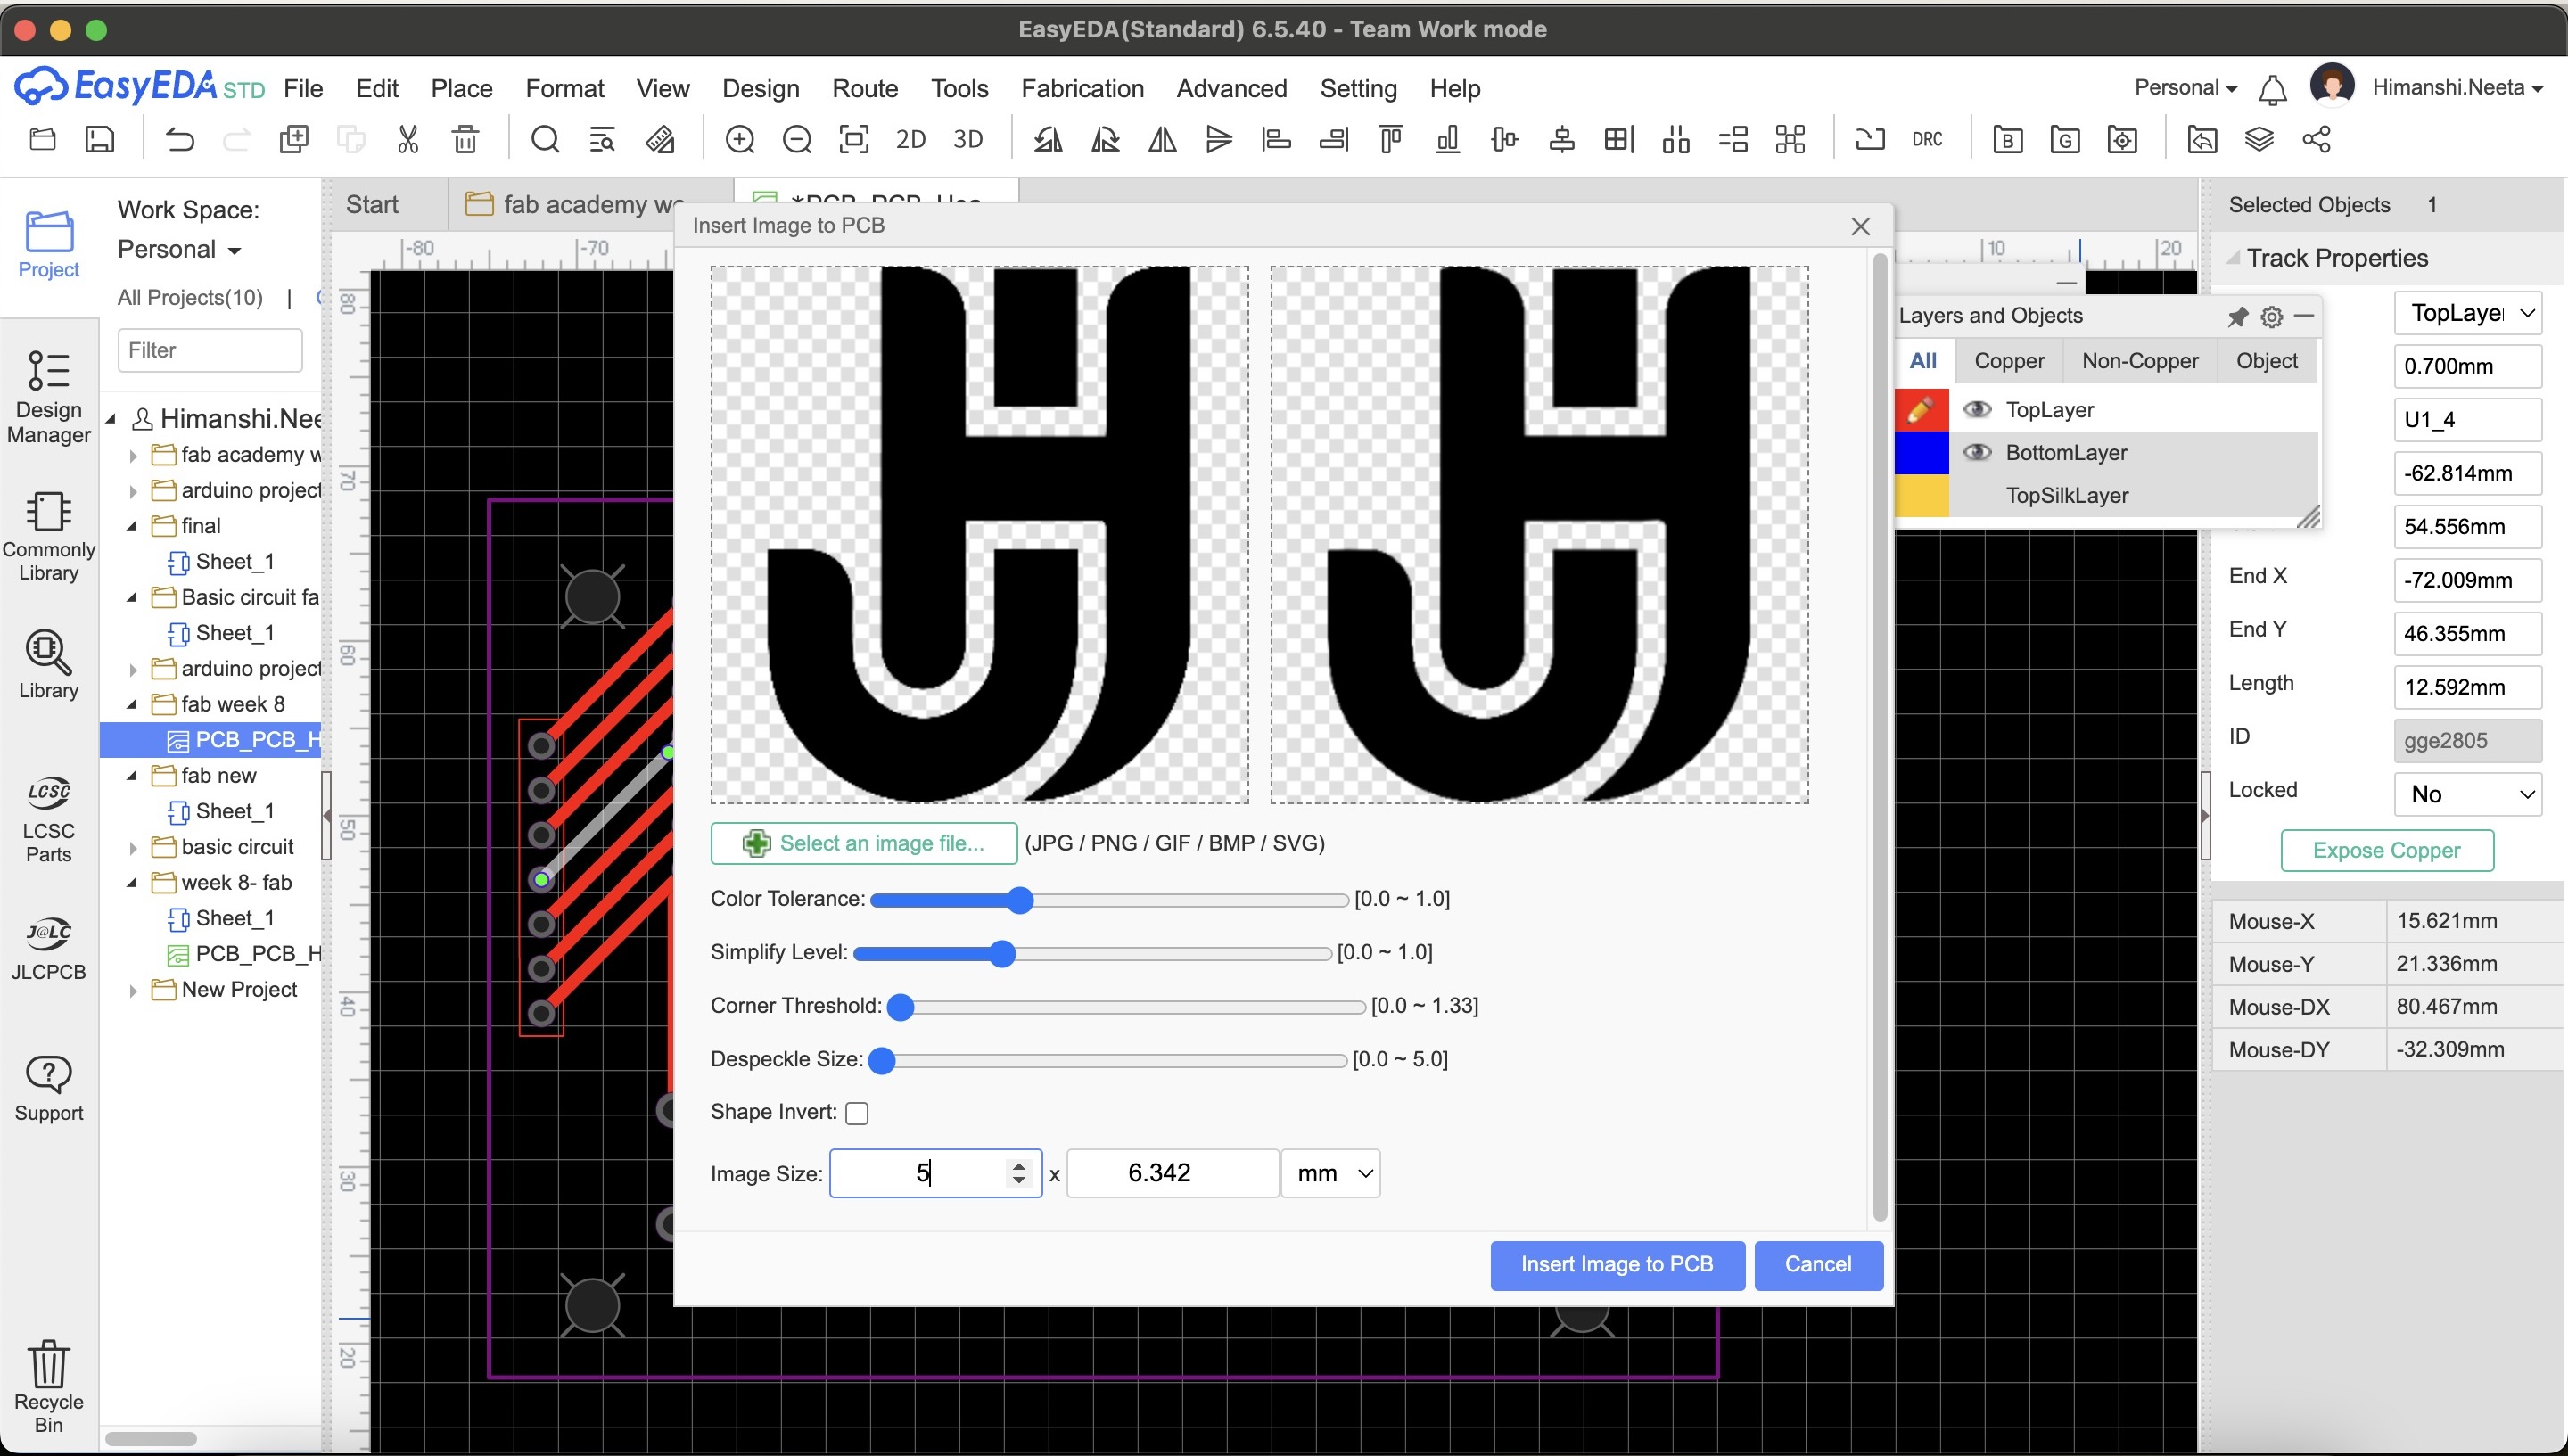The width and height of the screenshot is (2568, 1456).
Task: Open the Fabrication menu
Action: click(x=1082, y=89)
